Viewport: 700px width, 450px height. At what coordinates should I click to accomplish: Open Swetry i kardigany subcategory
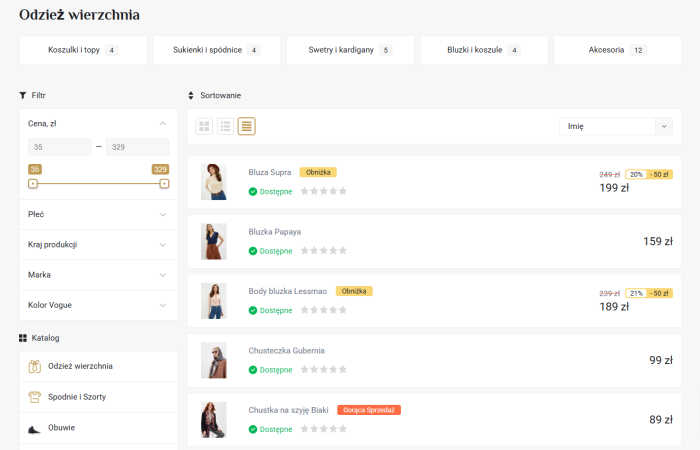pos(350,50)
